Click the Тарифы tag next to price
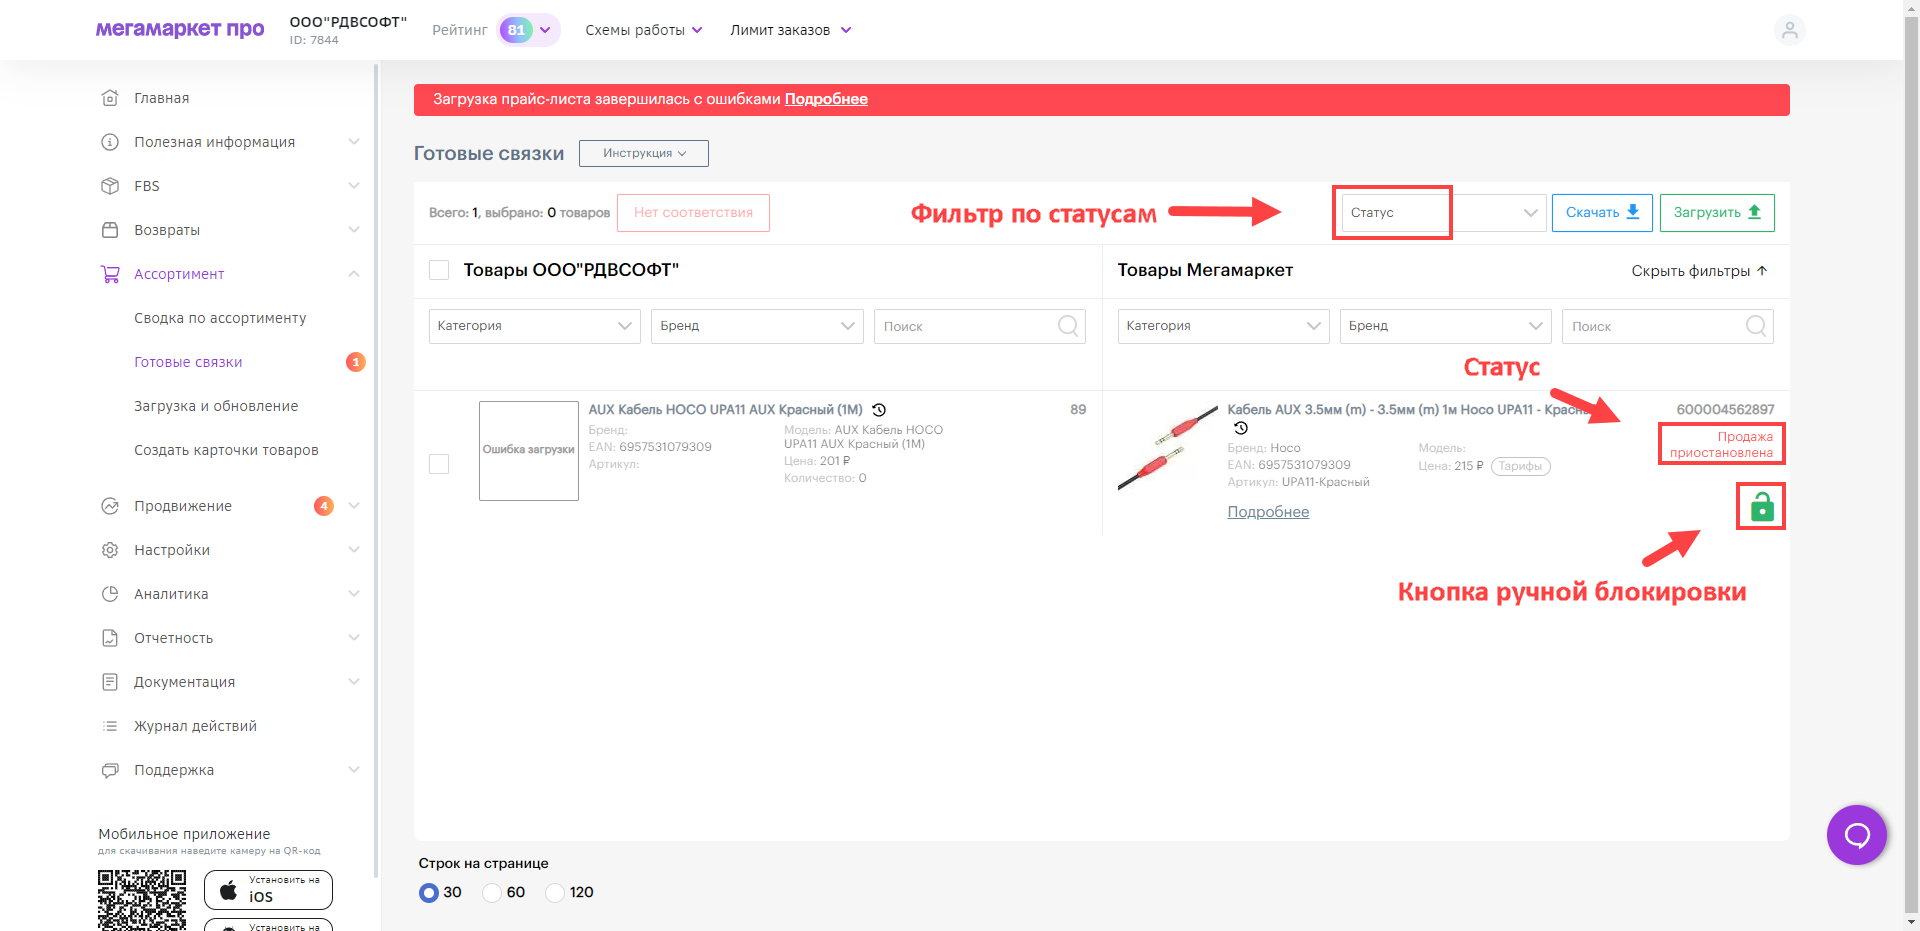 (x=1520, y=466)
